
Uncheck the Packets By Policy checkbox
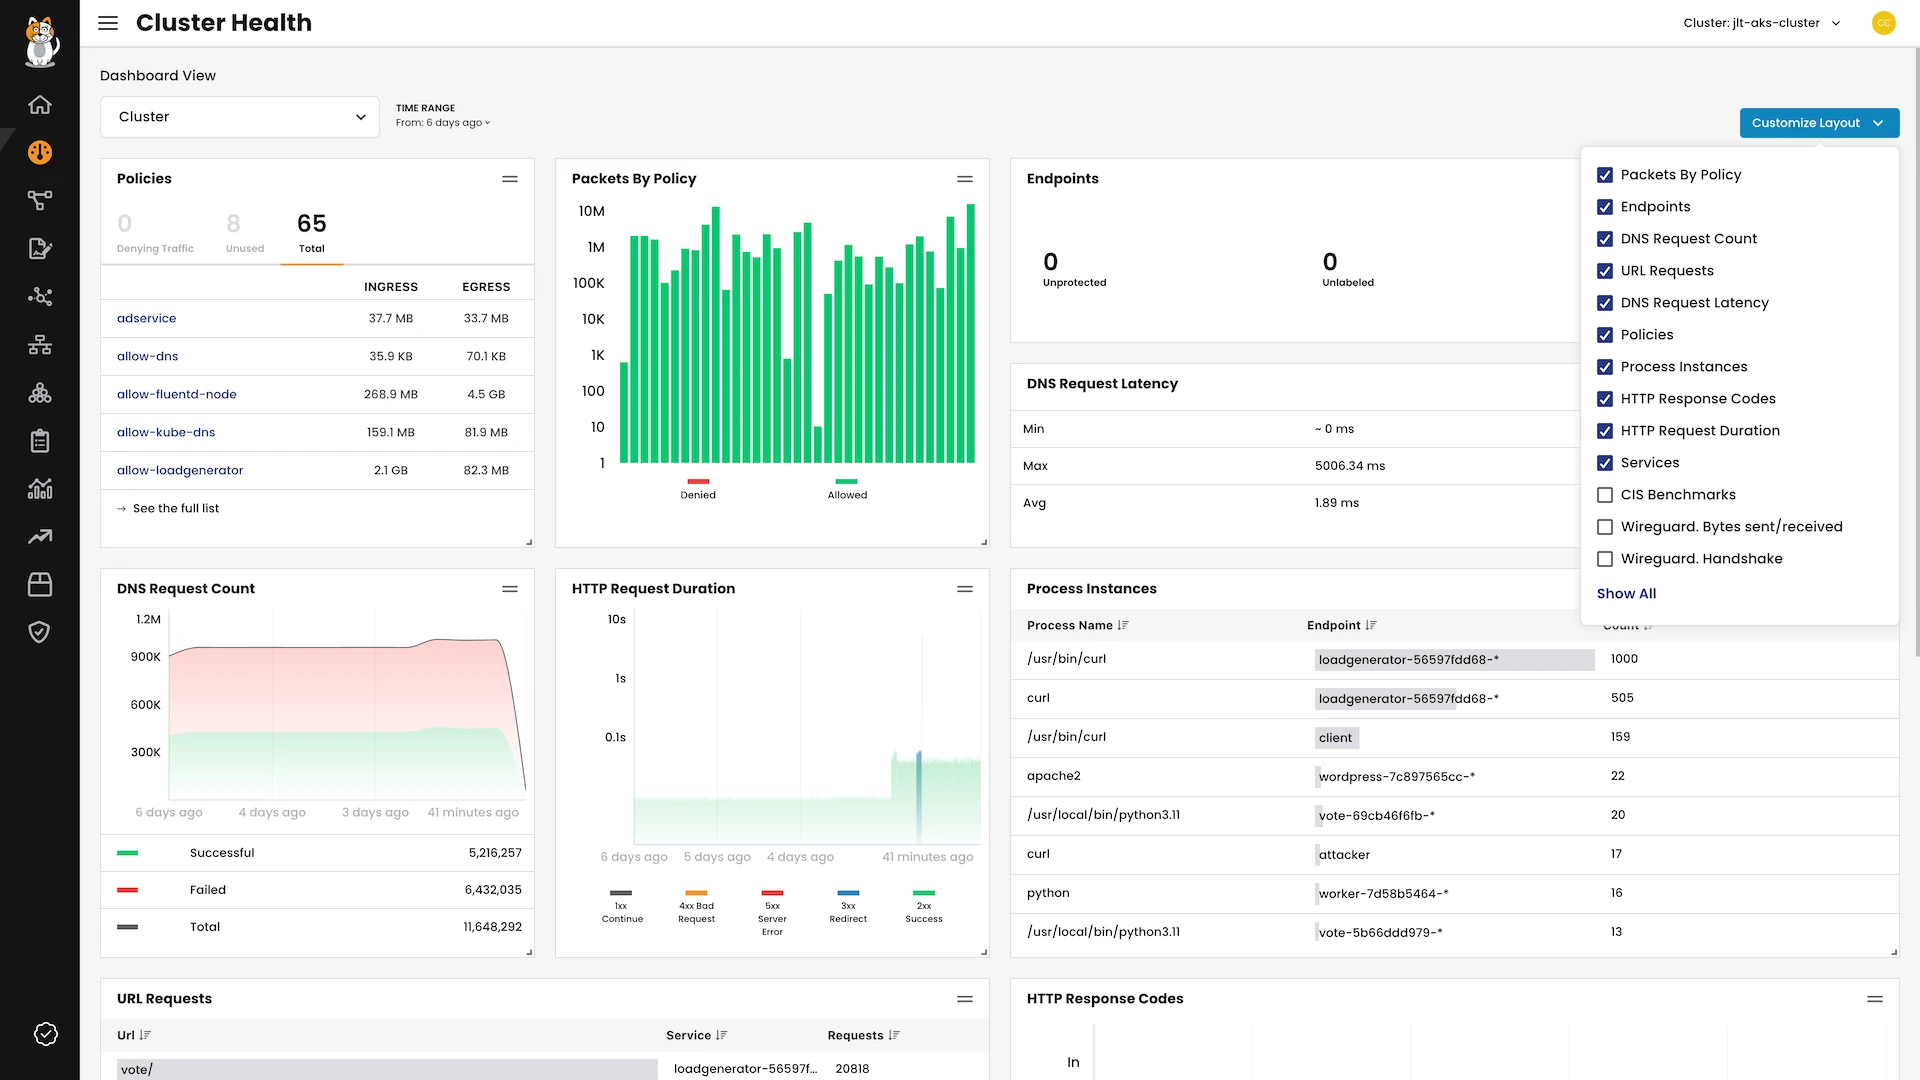coord(1605,175)
